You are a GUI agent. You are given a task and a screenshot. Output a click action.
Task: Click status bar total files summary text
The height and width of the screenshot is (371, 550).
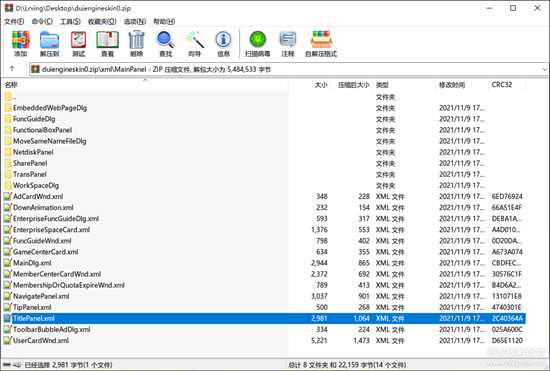pyautogui.click(x=347, y=365)
